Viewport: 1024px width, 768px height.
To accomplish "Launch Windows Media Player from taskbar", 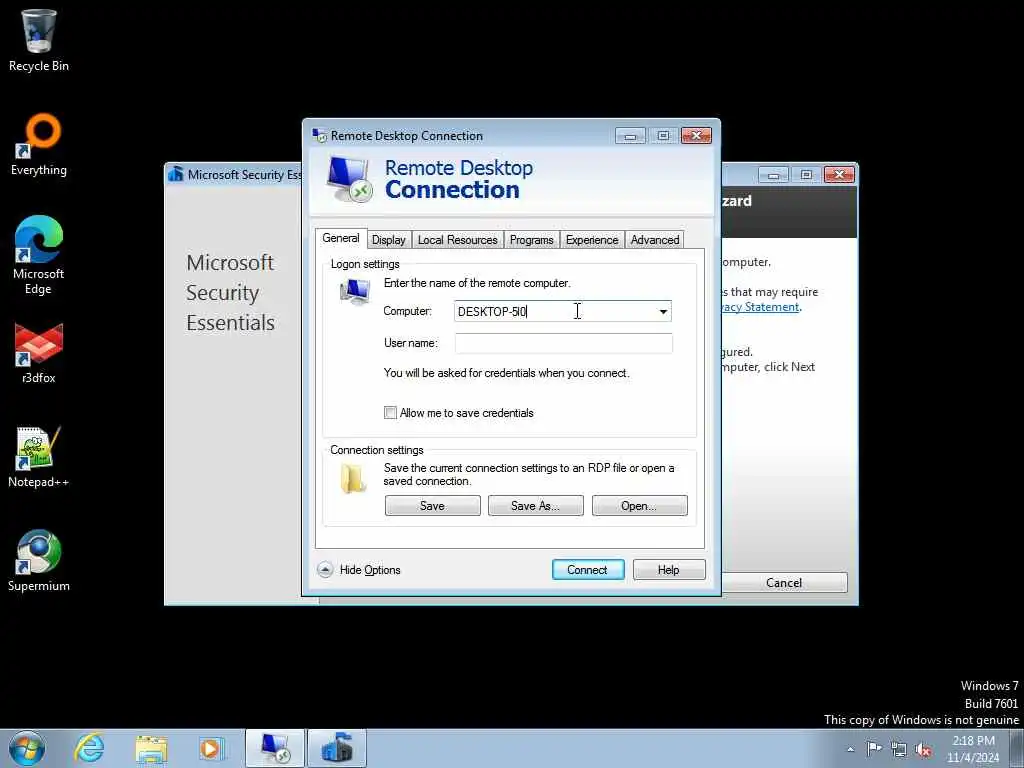I will pyautogui.click(x=212, y=748).
